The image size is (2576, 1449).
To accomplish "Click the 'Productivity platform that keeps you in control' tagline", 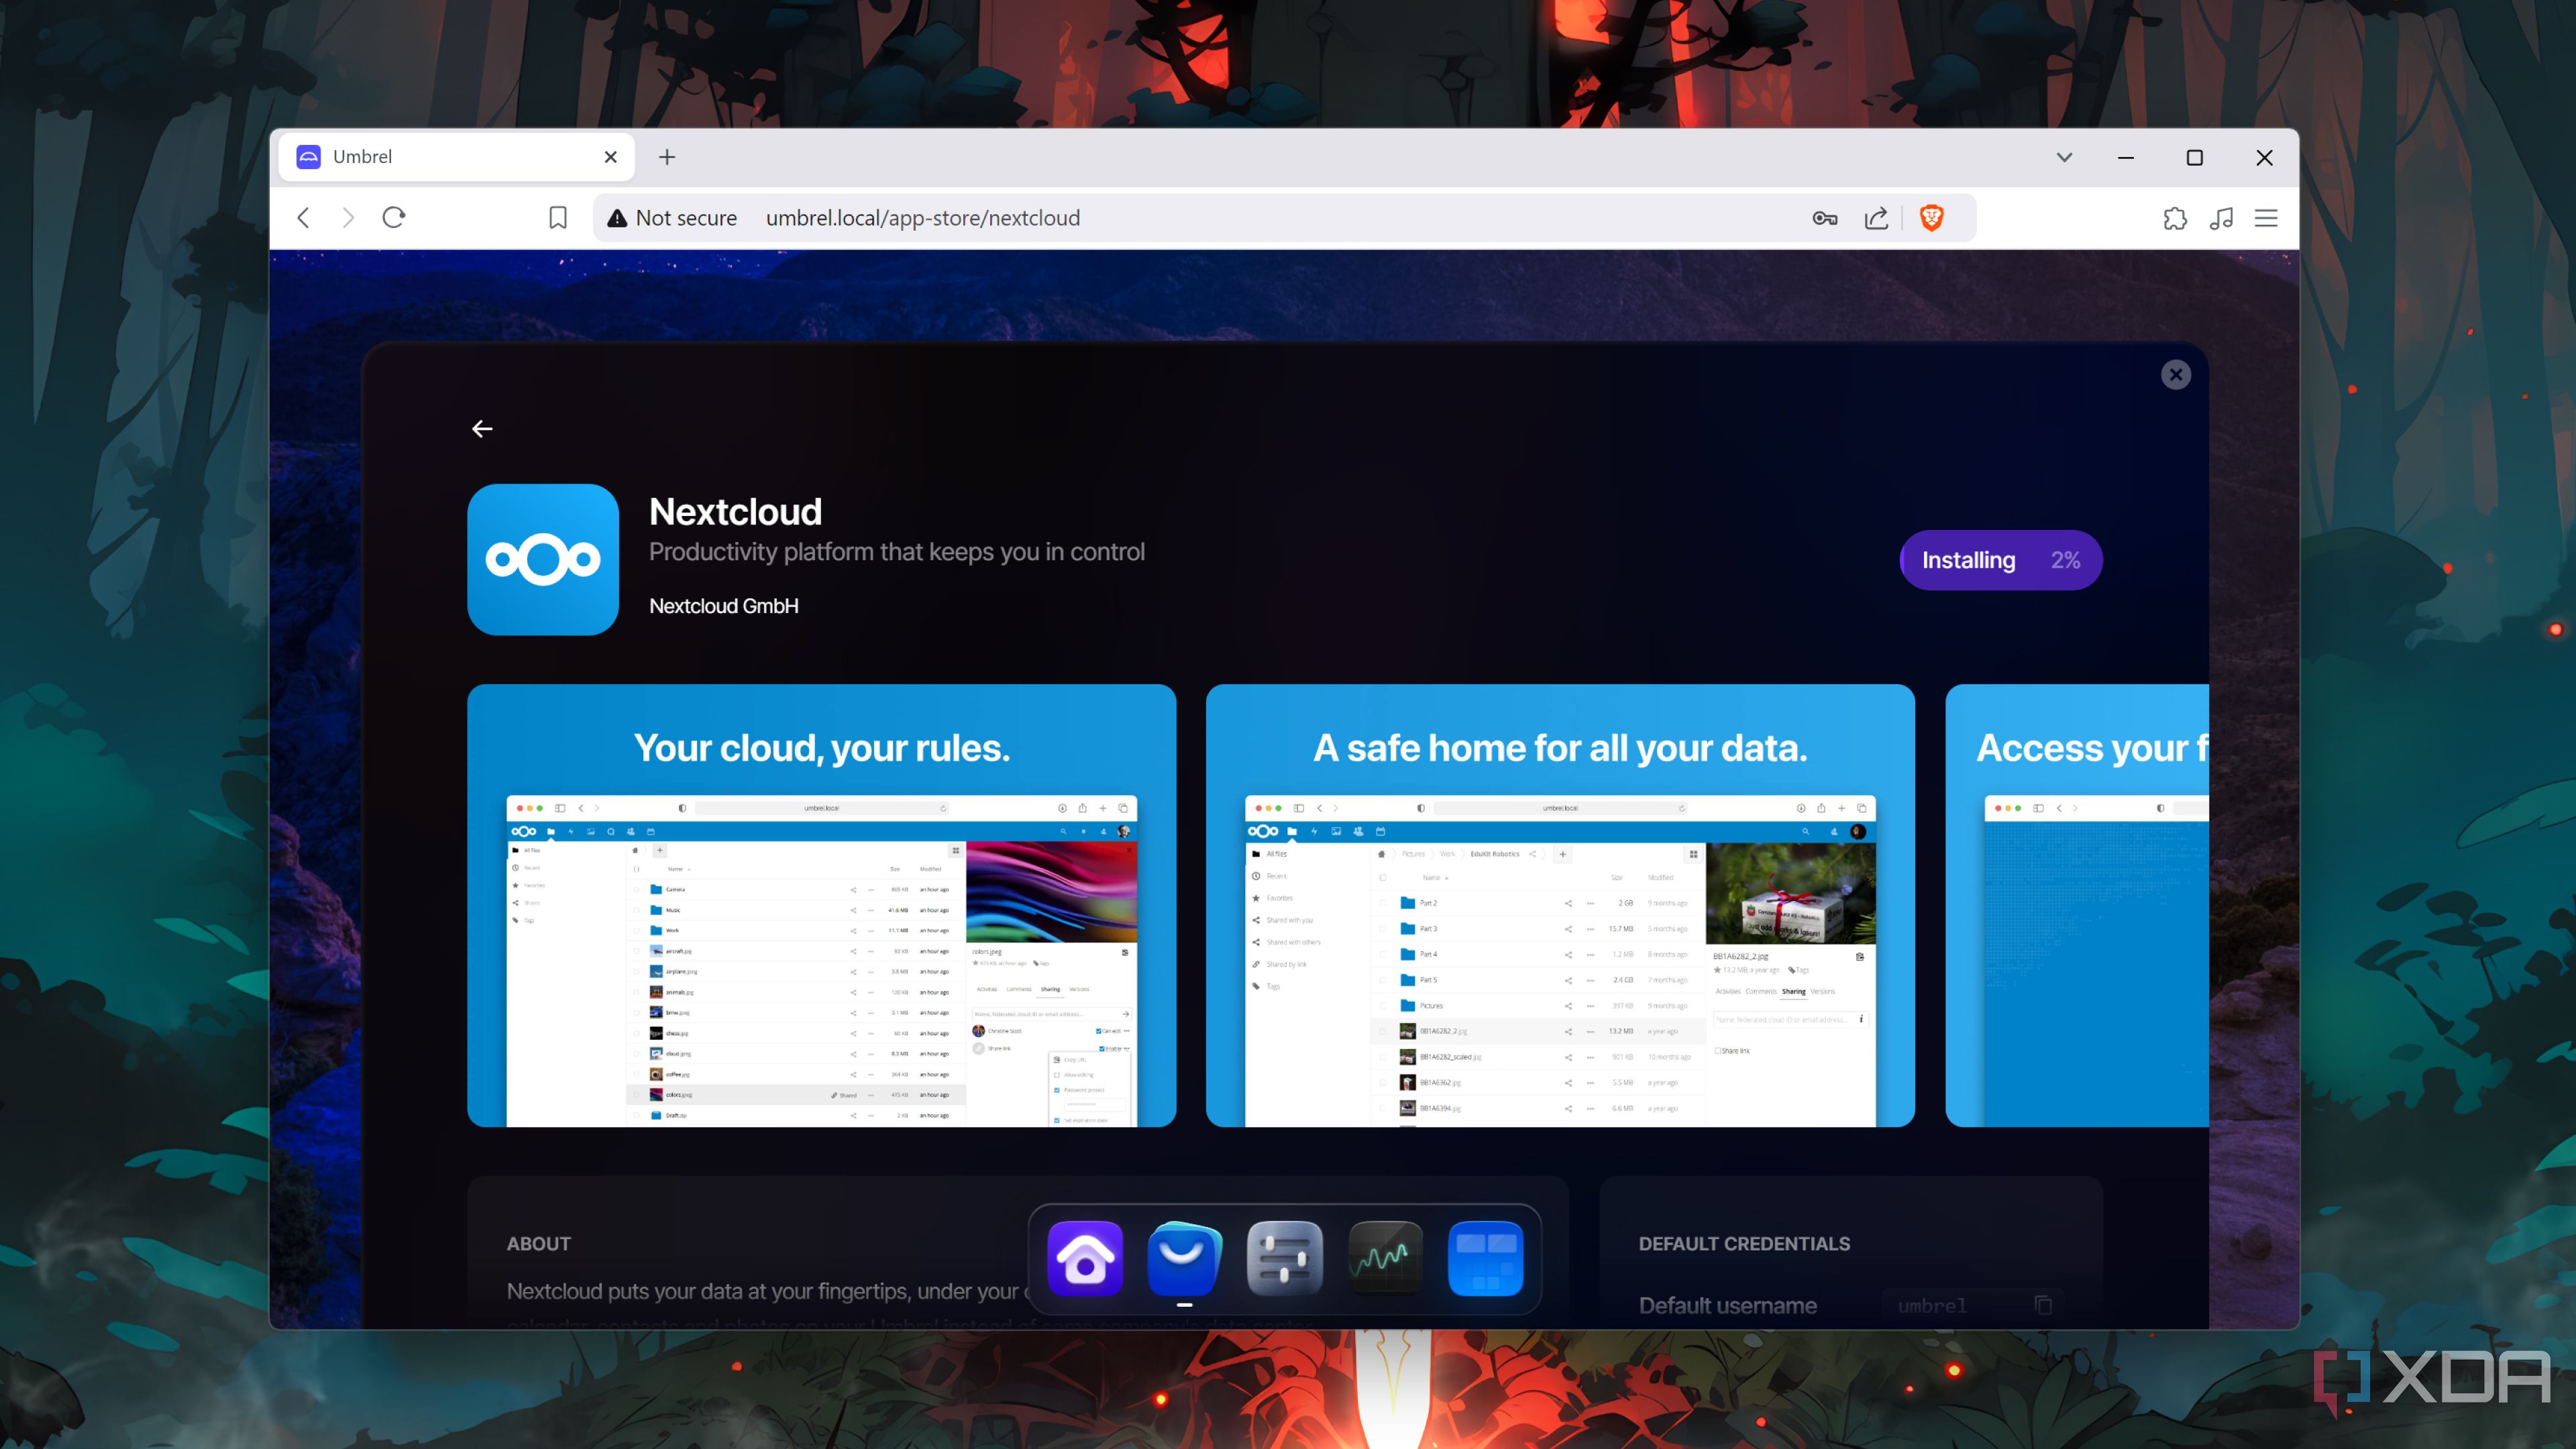I will 897,552.
